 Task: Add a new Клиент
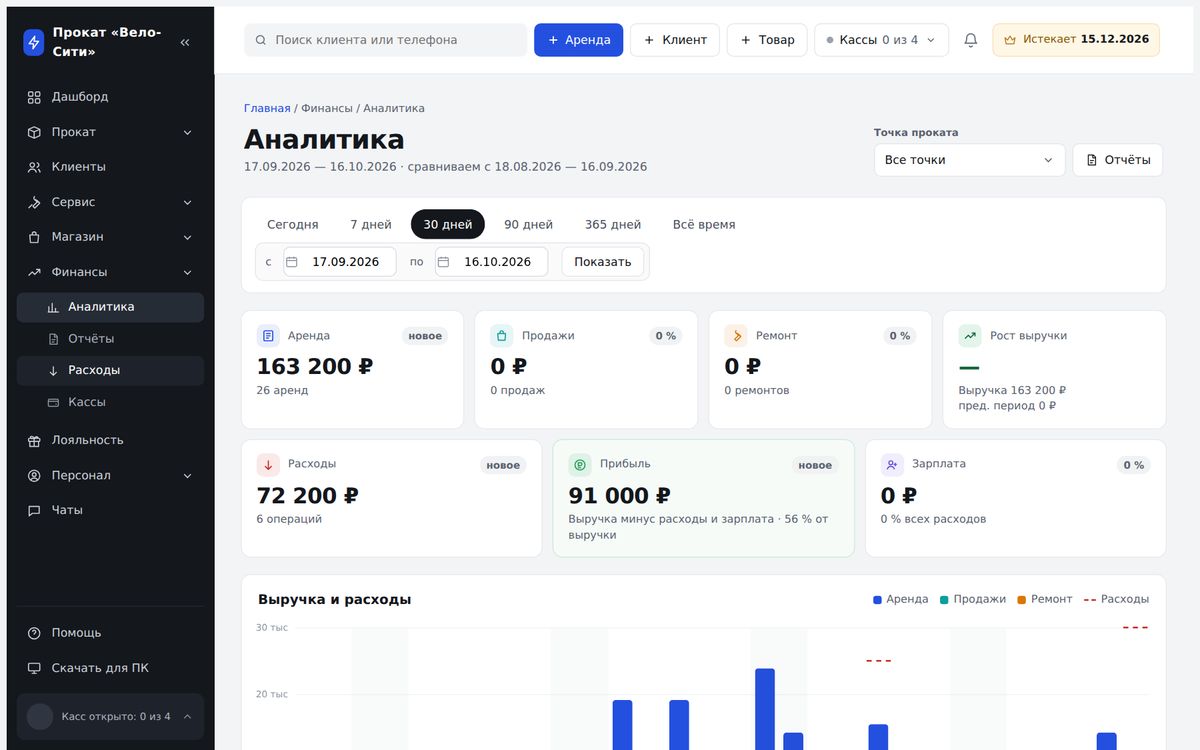pos(675,40)
